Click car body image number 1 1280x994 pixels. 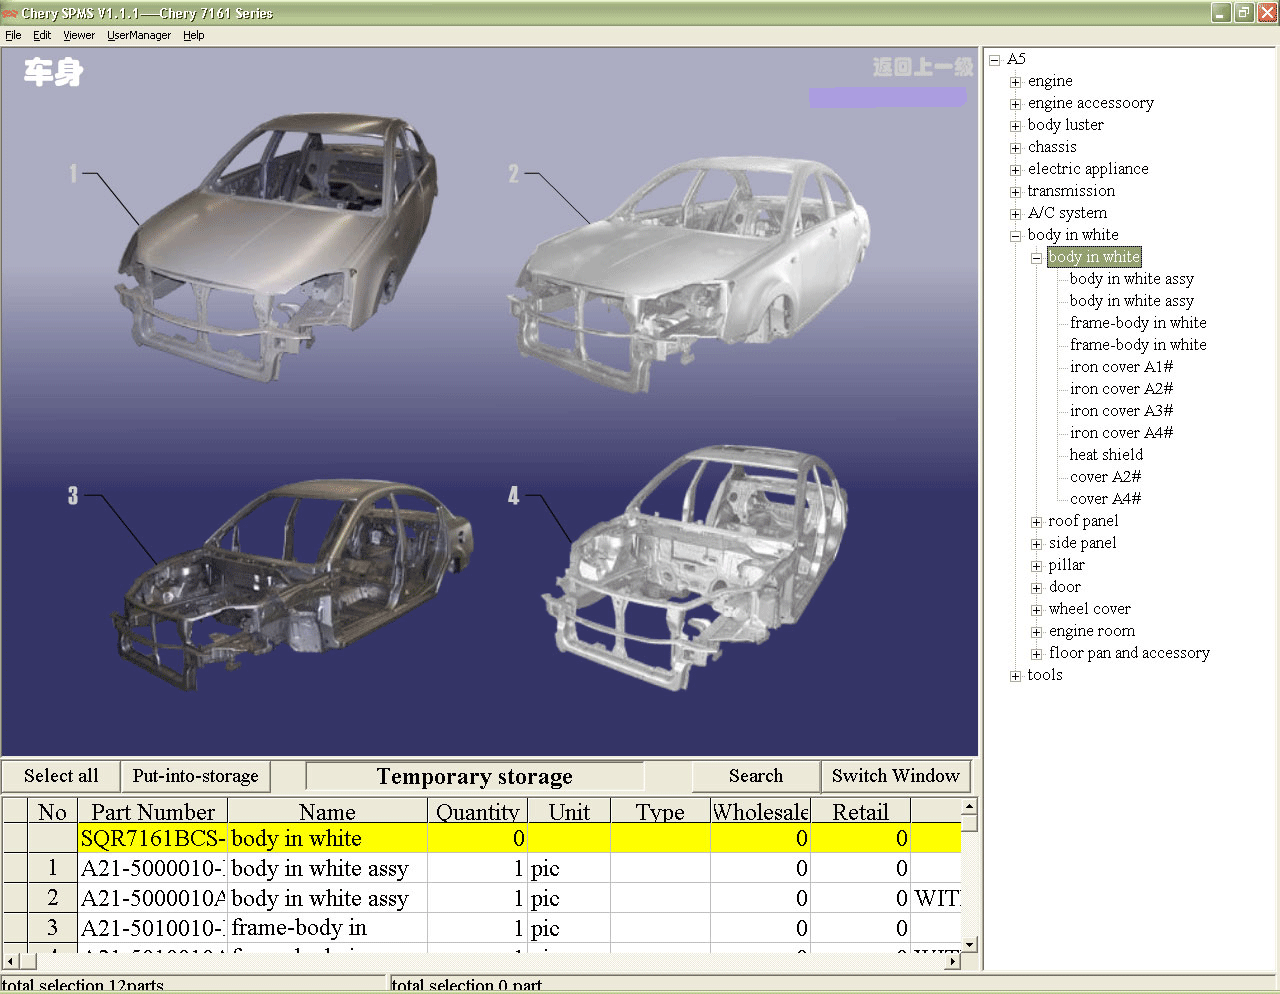pos(275,245)
